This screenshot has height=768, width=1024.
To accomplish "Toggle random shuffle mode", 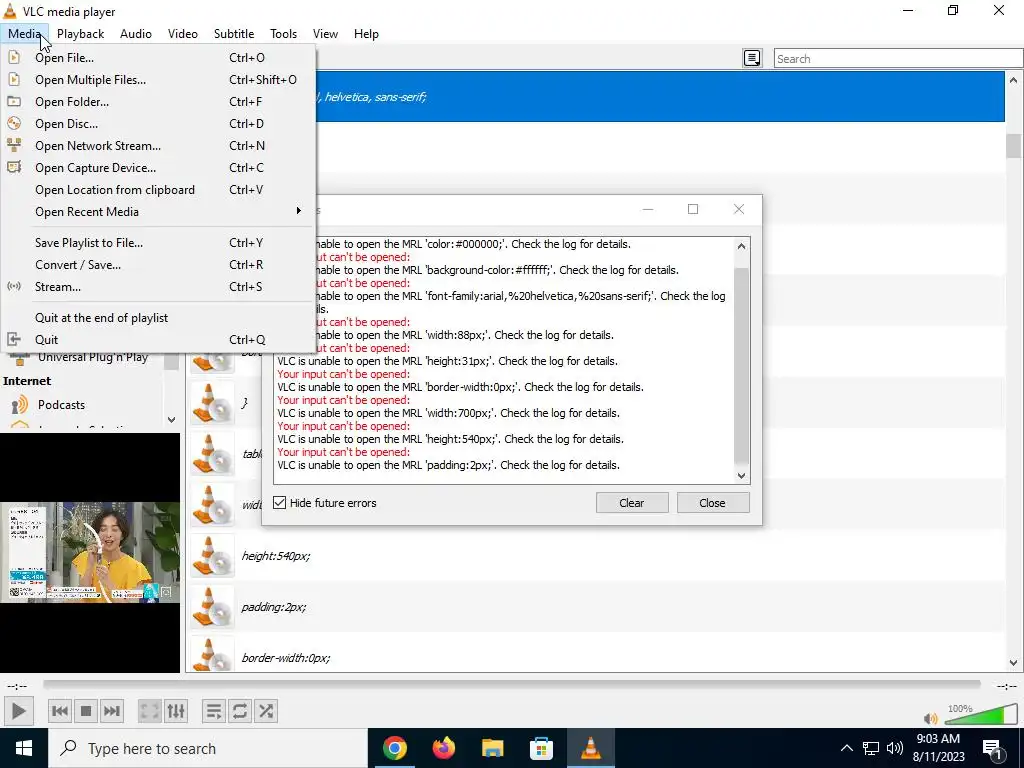I will 266,711.
